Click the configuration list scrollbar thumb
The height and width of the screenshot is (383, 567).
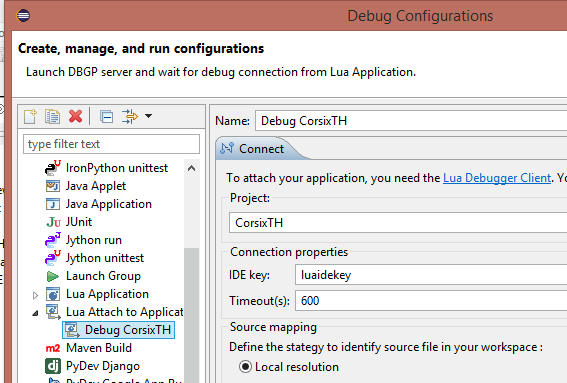(191, 315)
